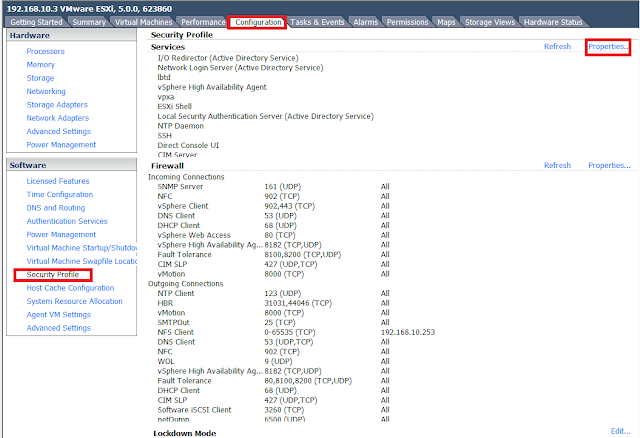Open the Permissions tab
640x438 pixels.
tap(407, 22)
